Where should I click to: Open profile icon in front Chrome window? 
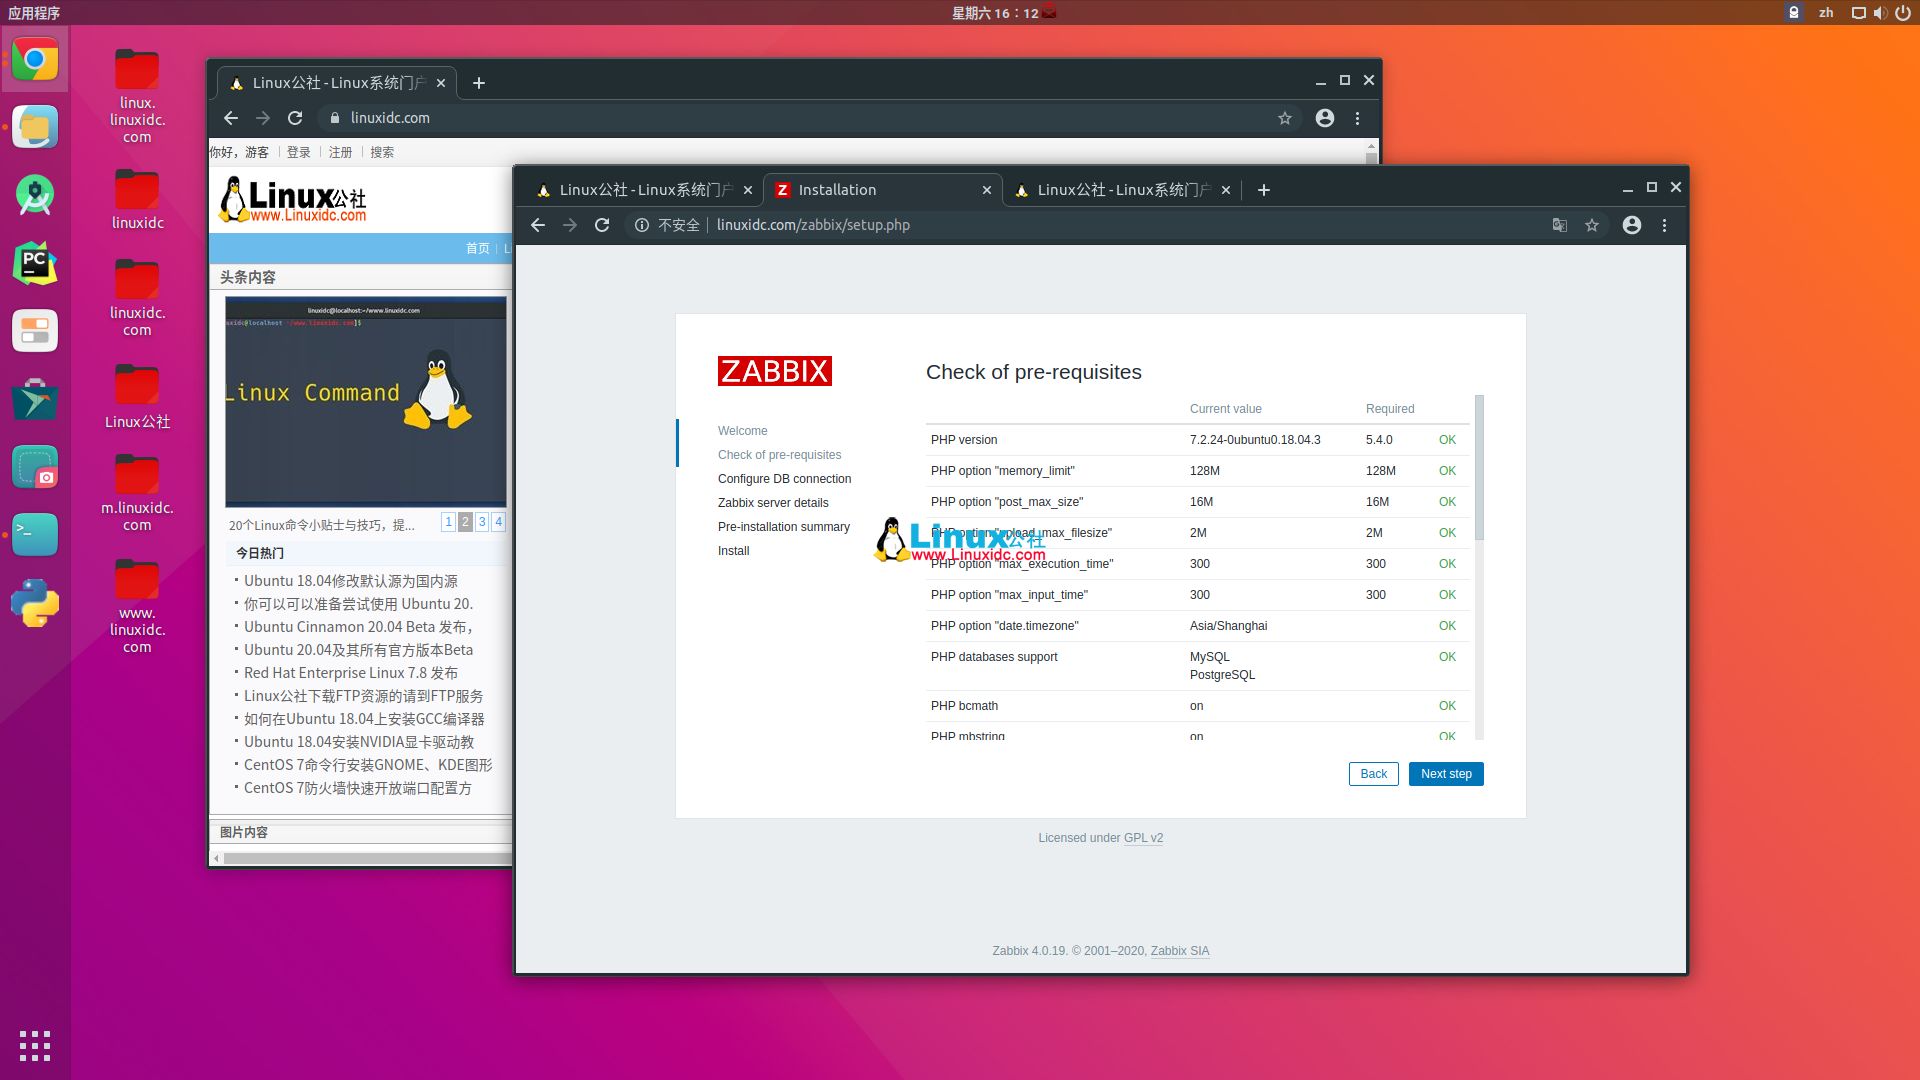tap(1632, 225)
